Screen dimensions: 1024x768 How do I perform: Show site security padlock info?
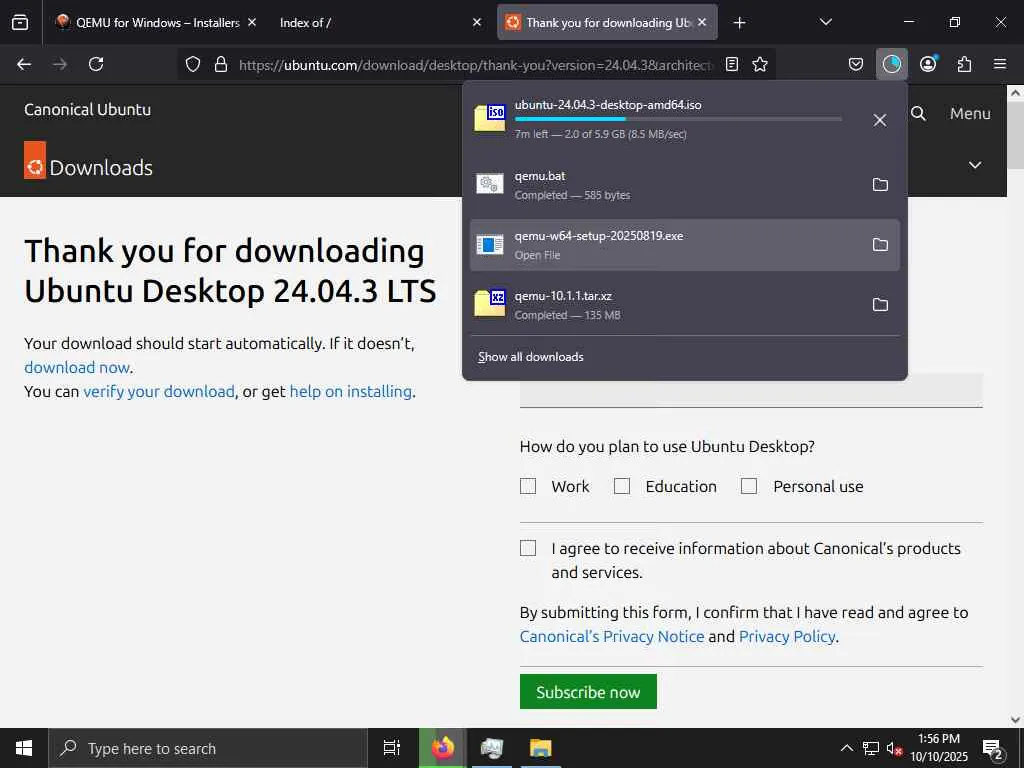pos(221,64)
